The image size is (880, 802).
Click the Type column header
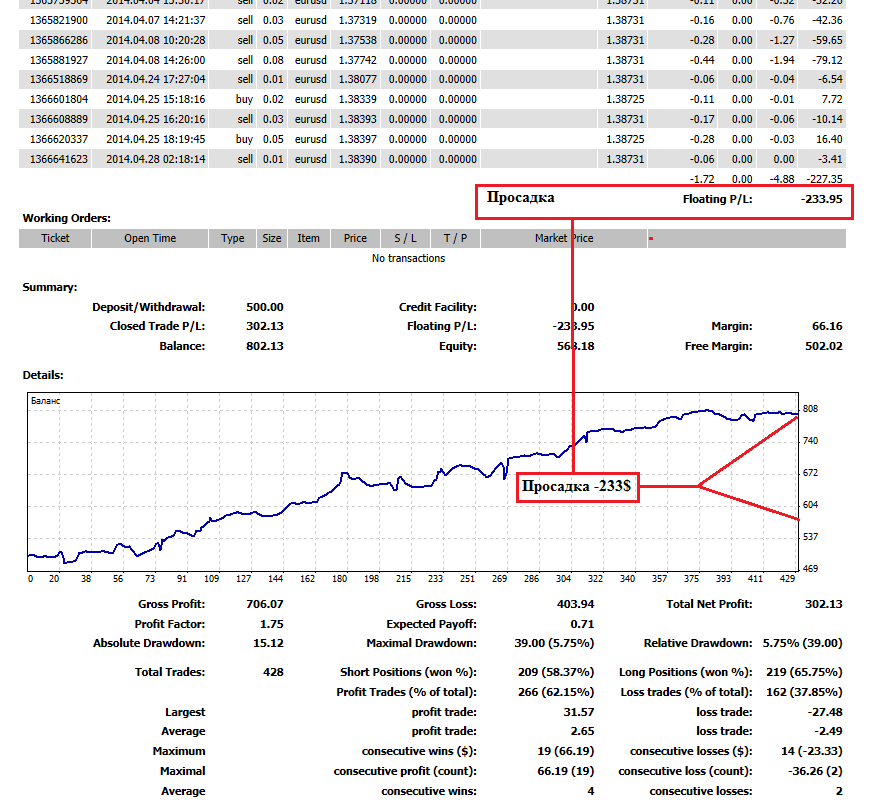point(232,238)
